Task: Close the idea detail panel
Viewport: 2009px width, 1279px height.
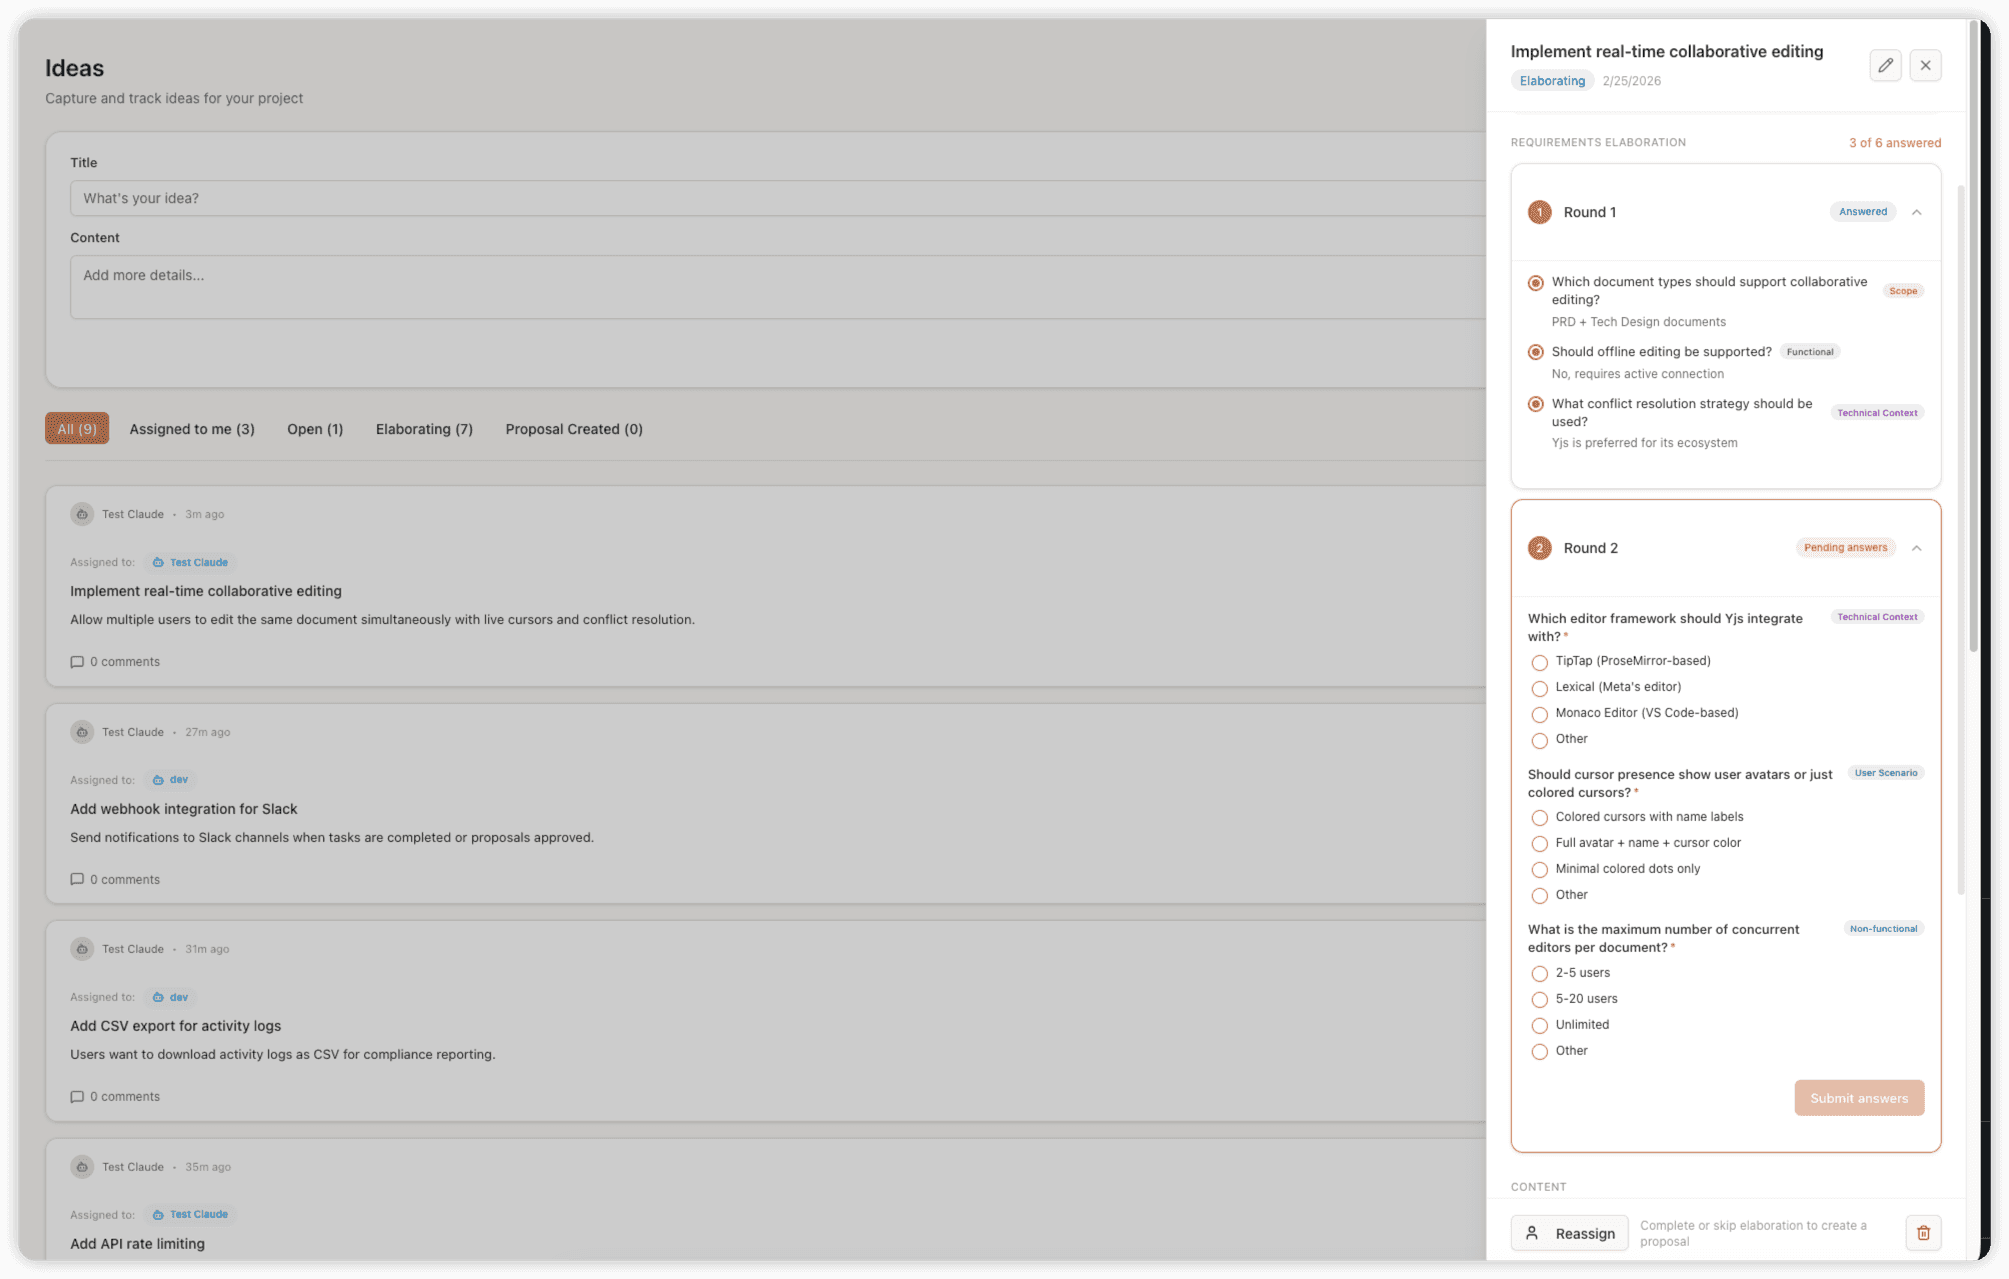Action: point(1925,66)
